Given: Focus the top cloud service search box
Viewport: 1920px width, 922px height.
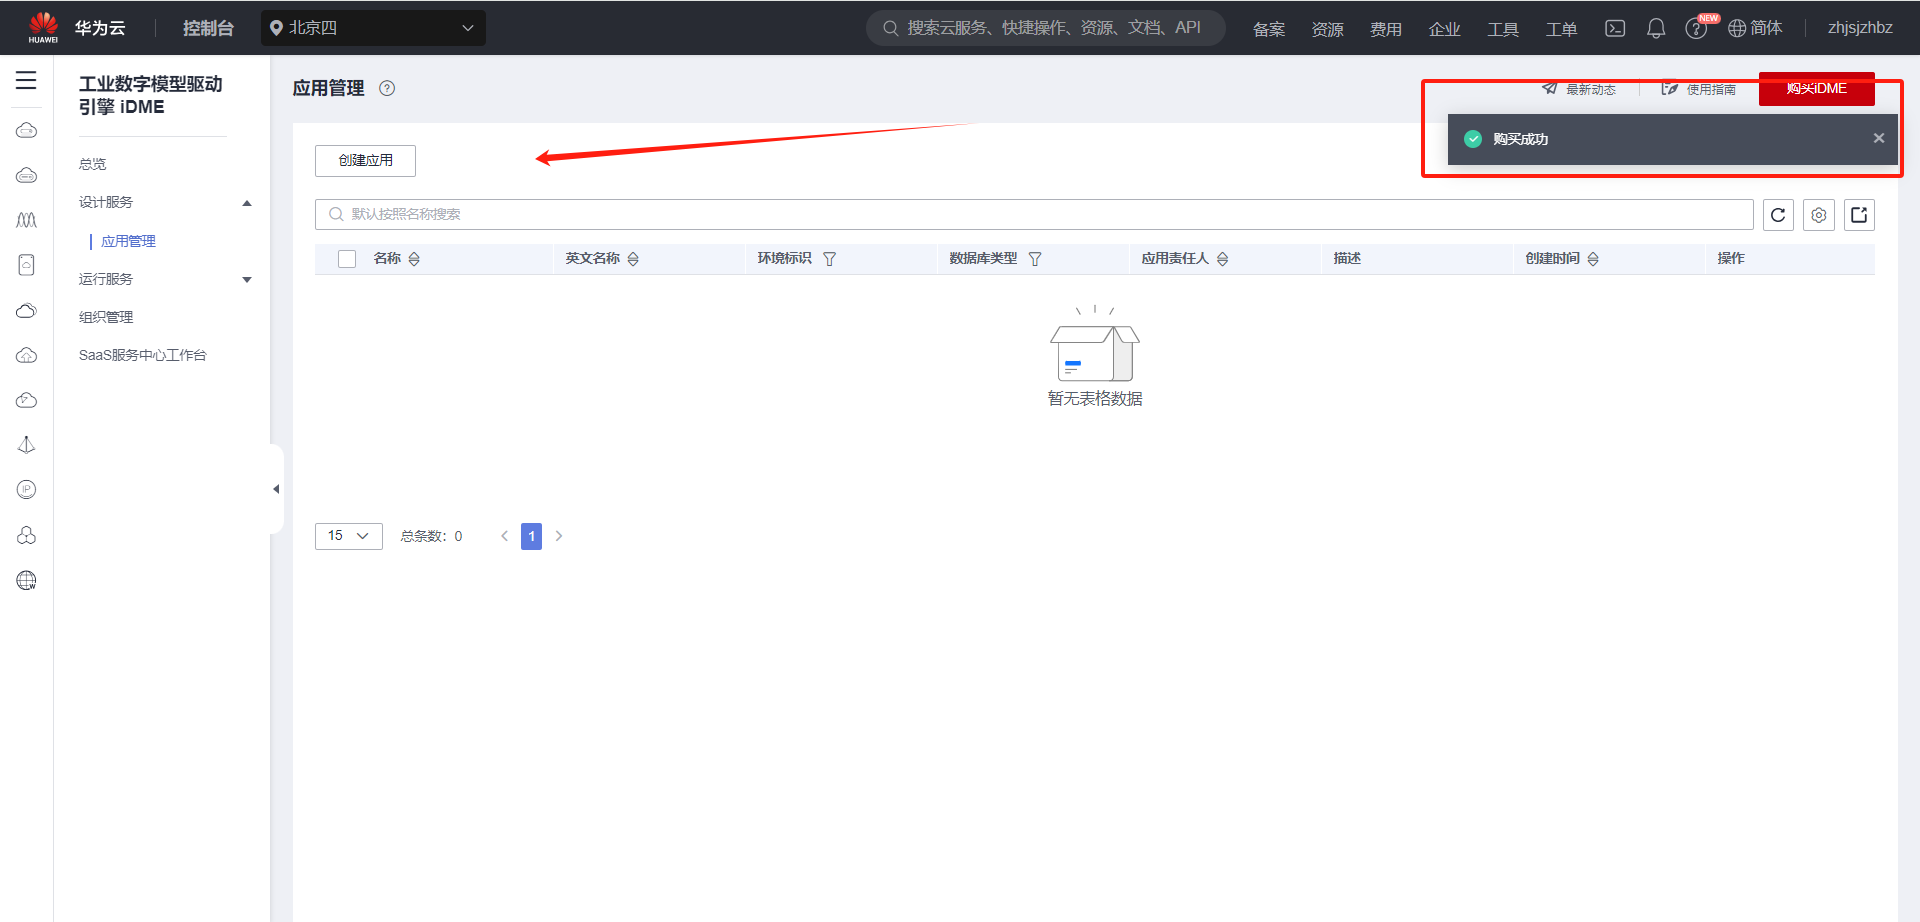Looking at the screenshot, I should [1046, 28].
